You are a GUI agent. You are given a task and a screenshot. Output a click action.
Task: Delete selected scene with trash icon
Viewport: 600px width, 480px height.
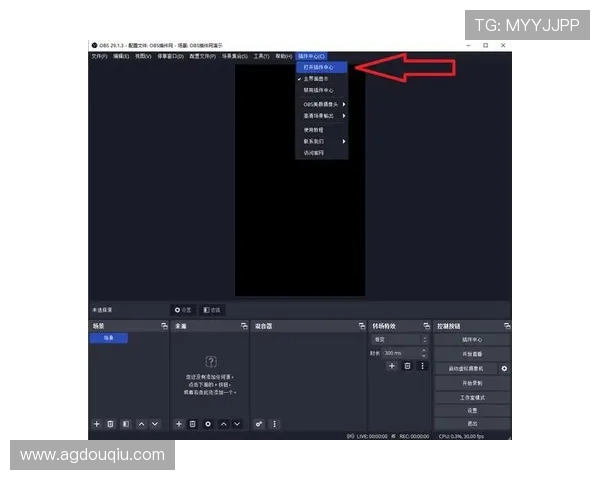[x=111, y=424]
